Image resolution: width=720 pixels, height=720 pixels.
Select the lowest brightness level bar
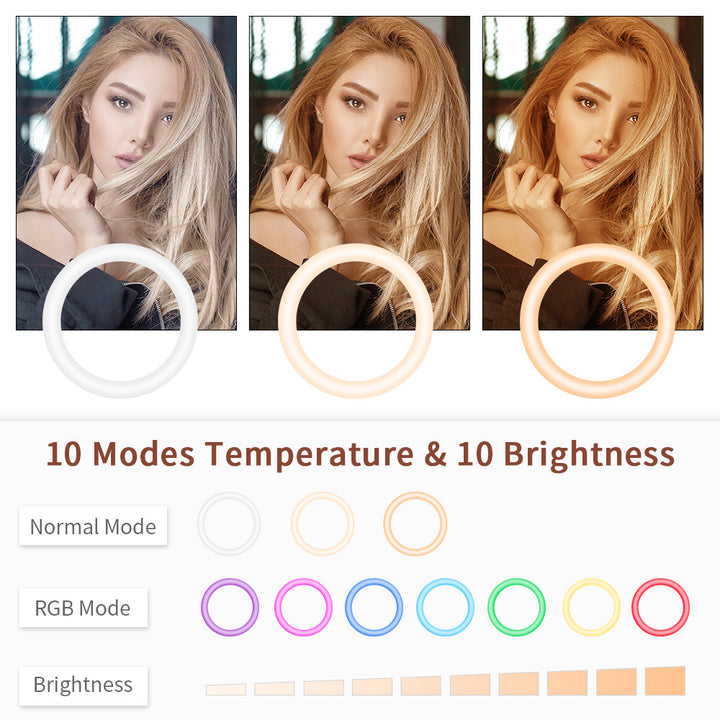click(x=226, y=689)
